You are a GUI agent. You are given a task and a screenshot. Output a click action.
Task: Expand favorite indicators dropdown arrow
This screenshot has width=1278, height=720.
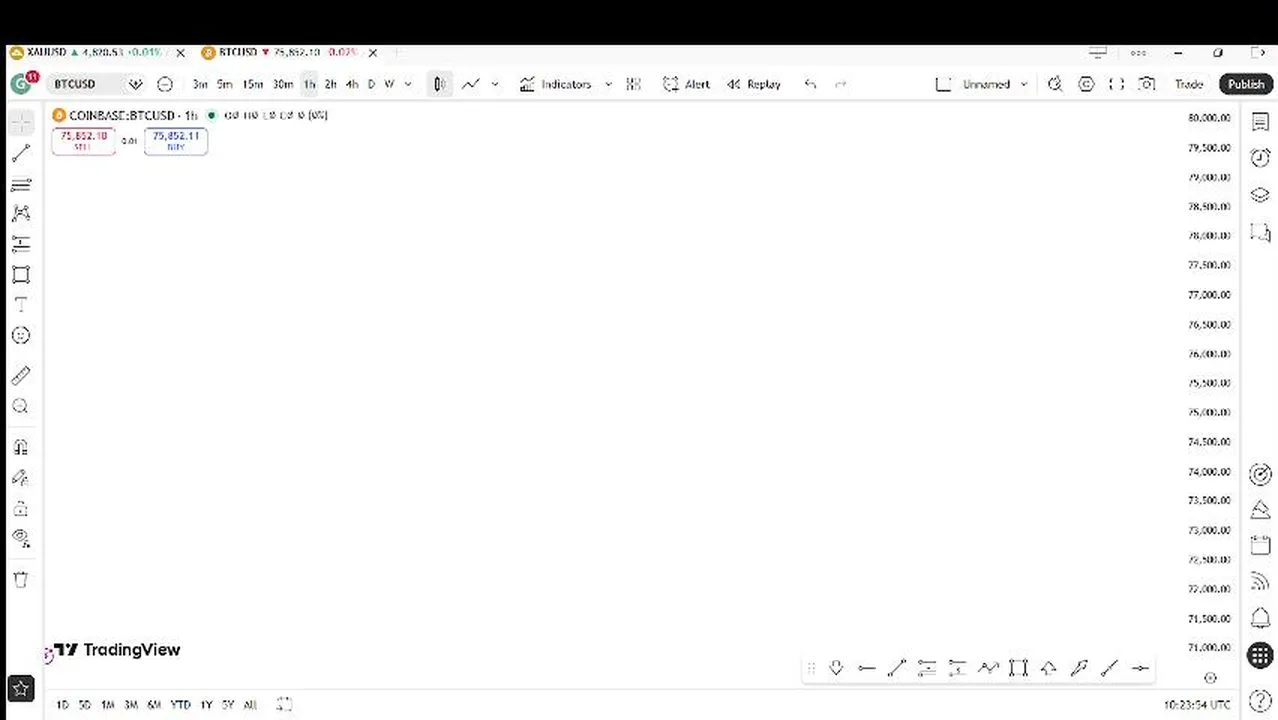coord(608,84)
